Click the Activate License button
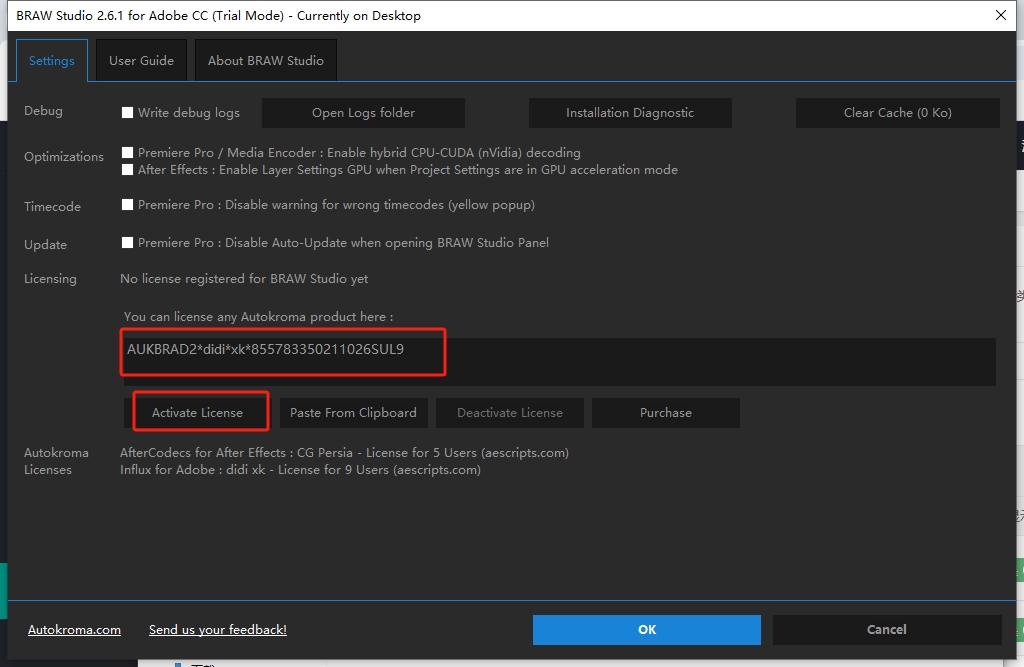1024x667 pixels. coord(197,413)
